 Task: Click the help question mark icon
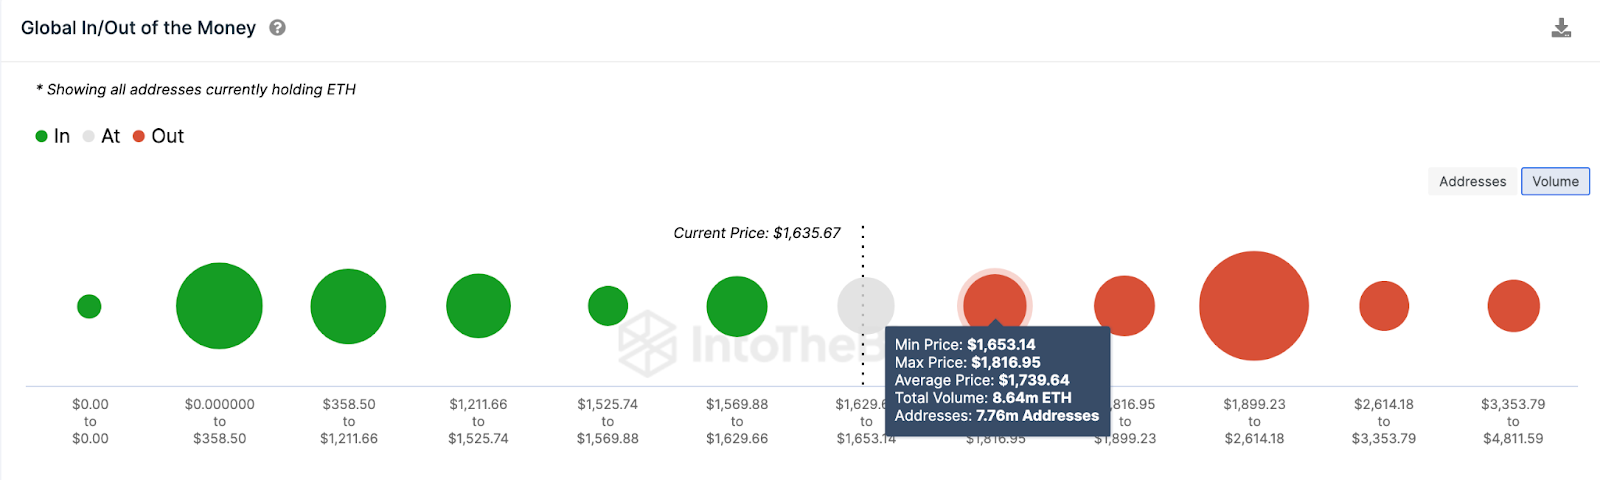pos(278,28)
